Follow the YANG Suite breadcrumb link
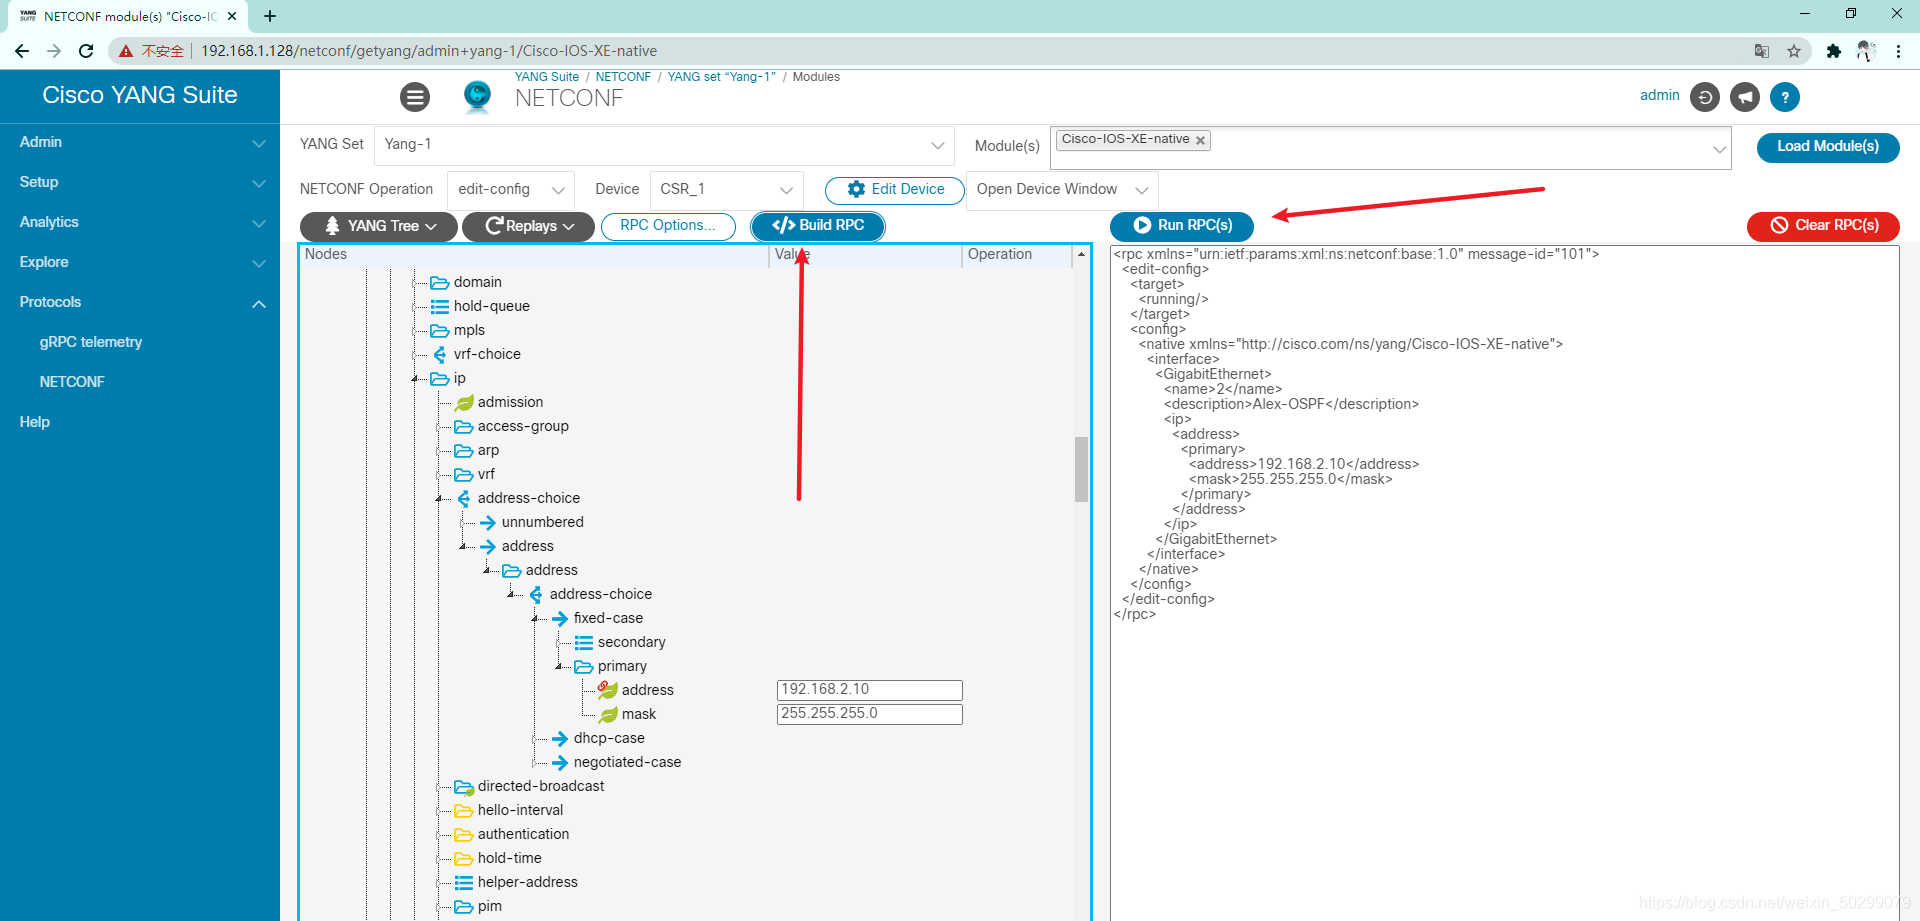Screen dimensions: 1920x921 coord(547,77)
